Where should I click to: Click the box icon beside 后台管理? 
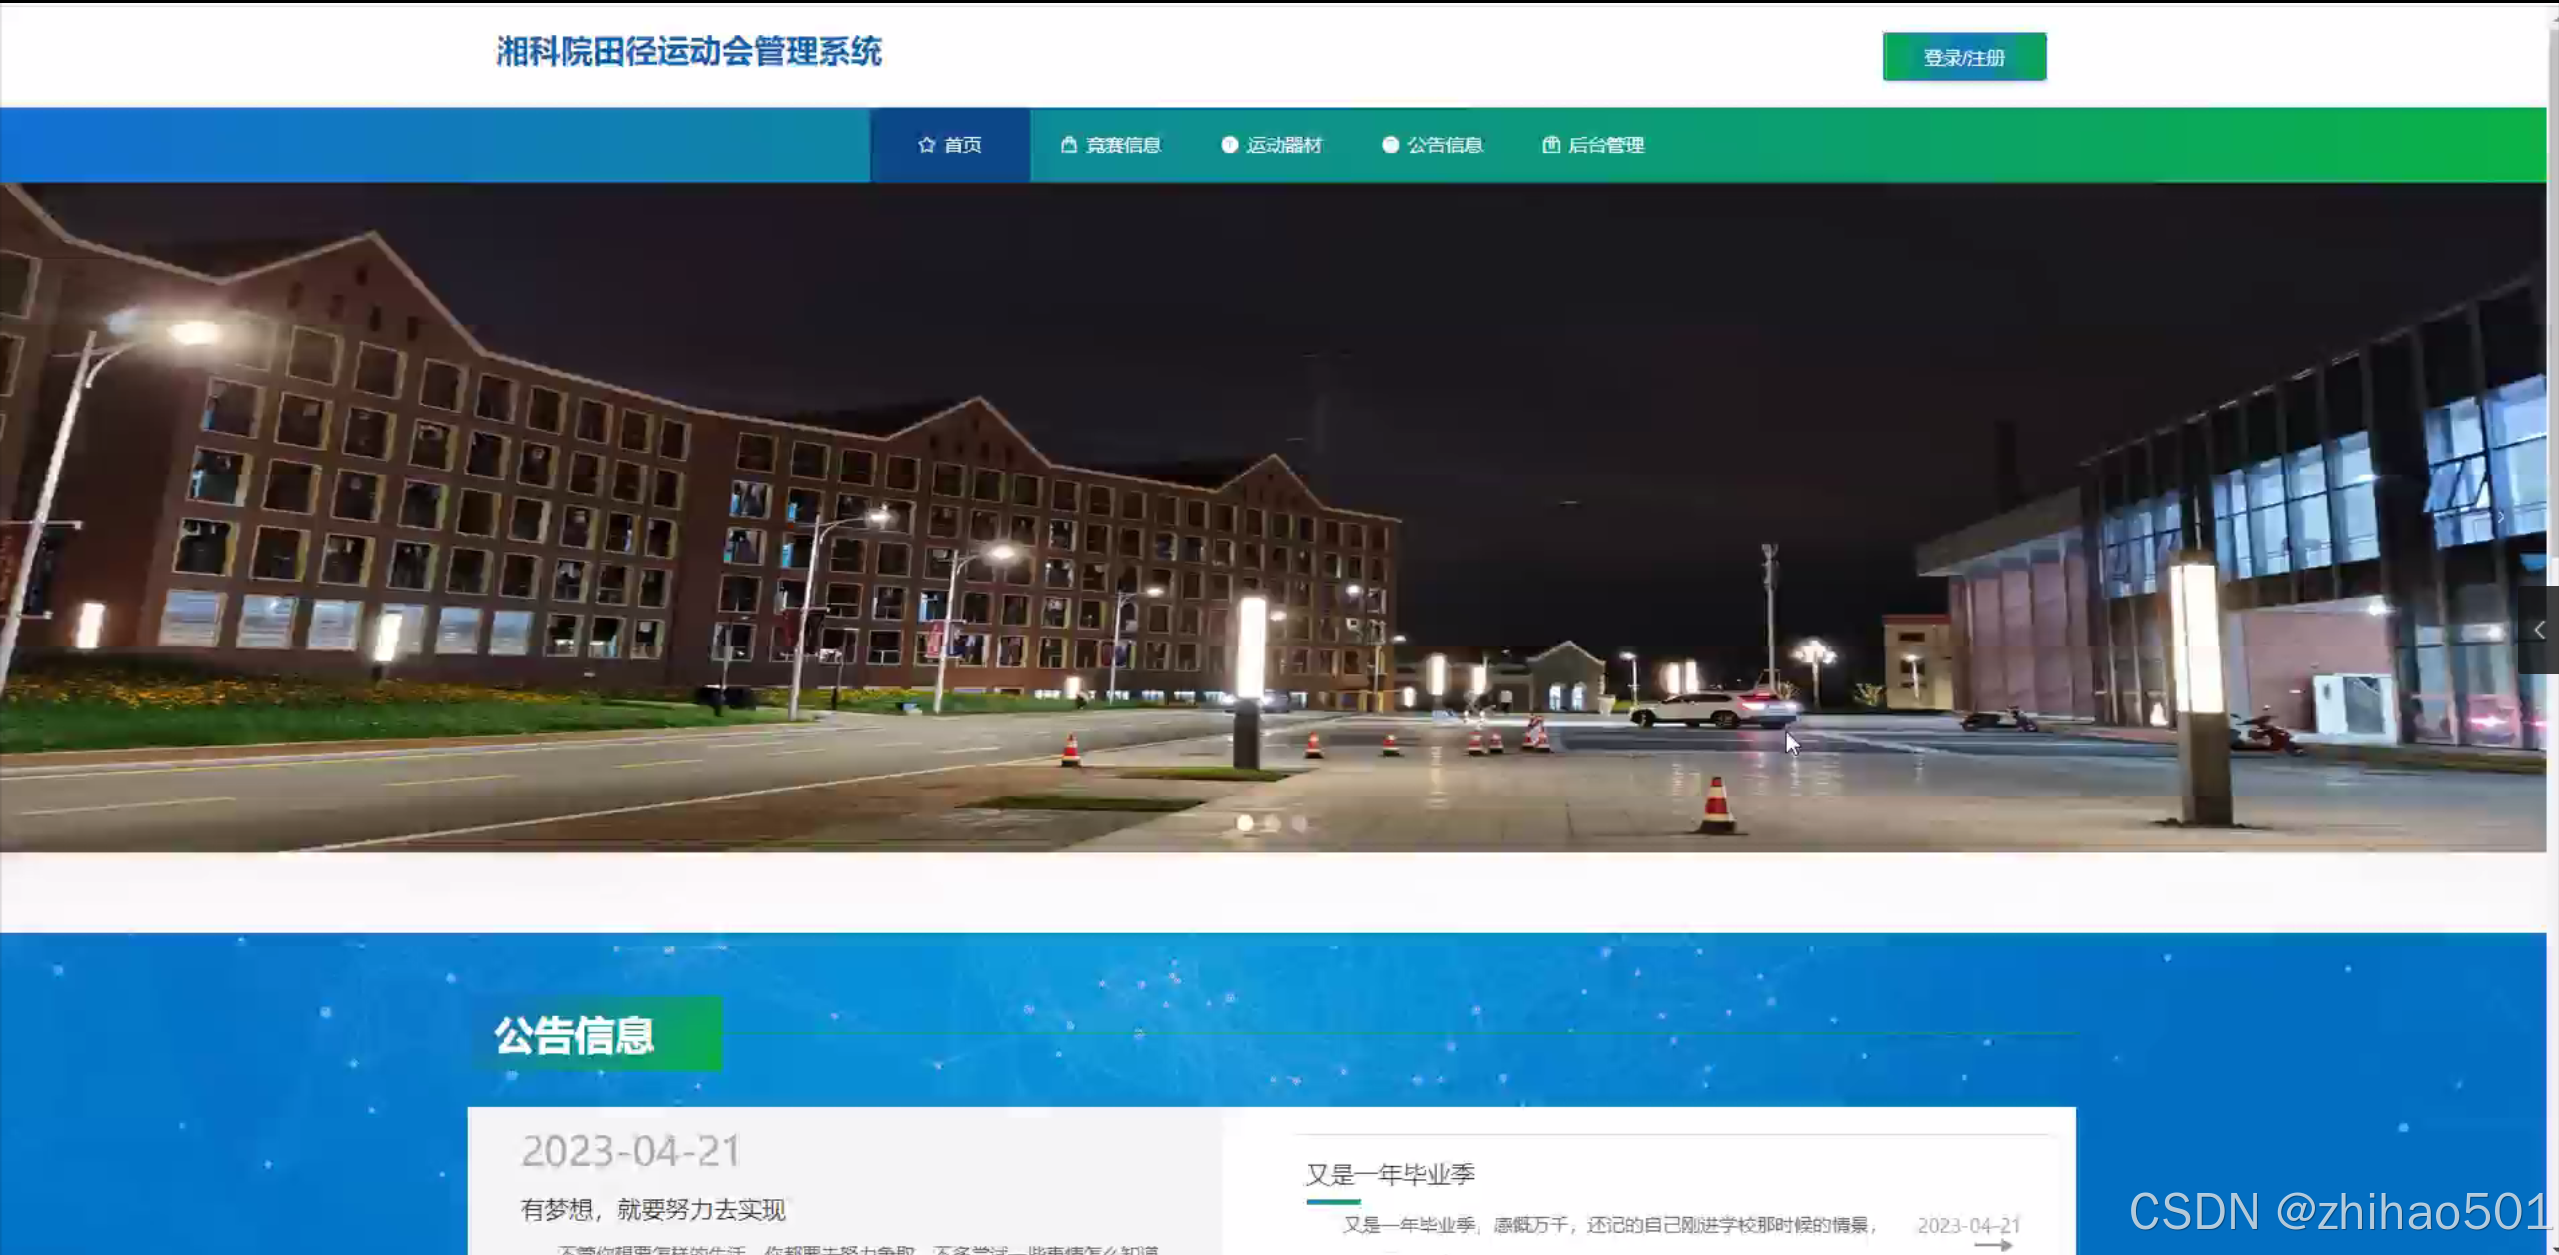tap(1550, 145)
